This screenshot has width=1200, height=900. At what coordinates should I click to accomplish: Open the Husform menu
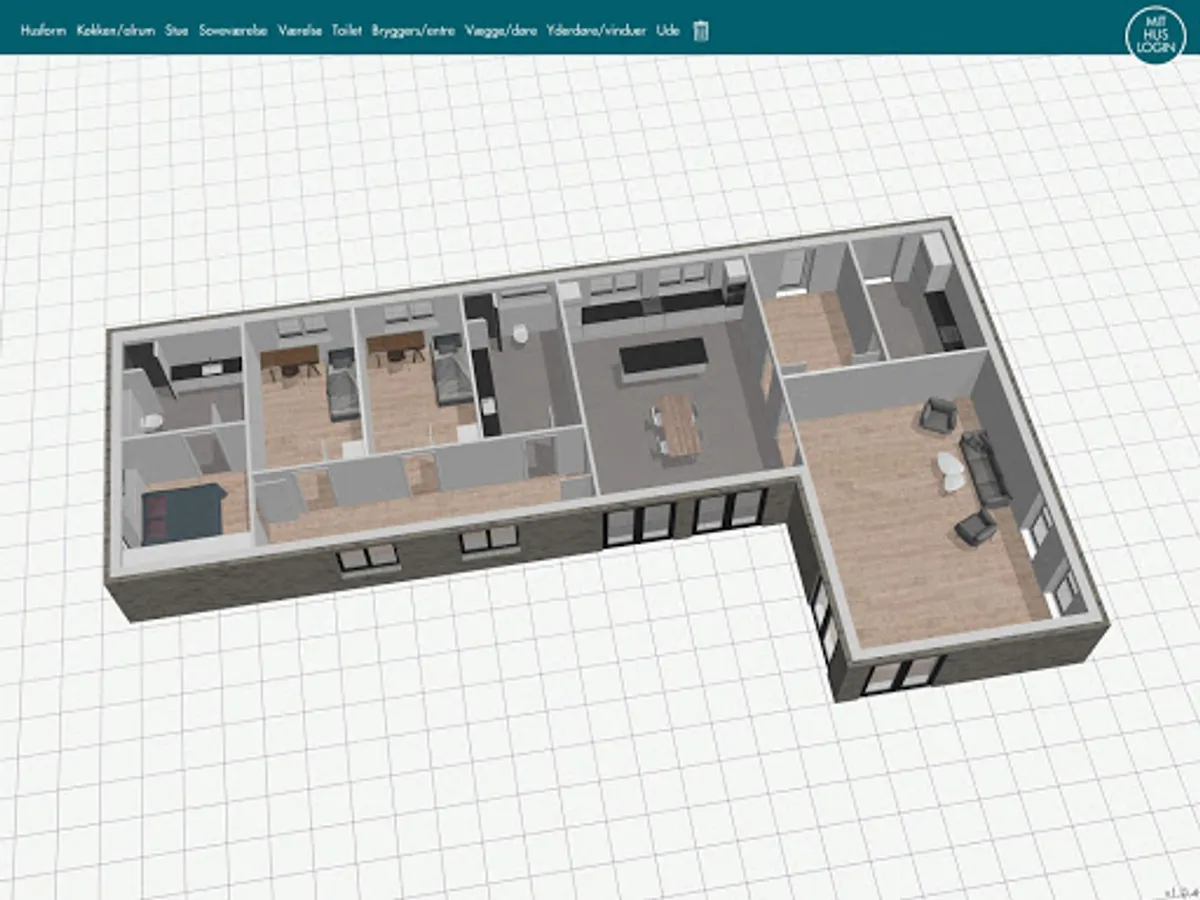click(43, 31)
